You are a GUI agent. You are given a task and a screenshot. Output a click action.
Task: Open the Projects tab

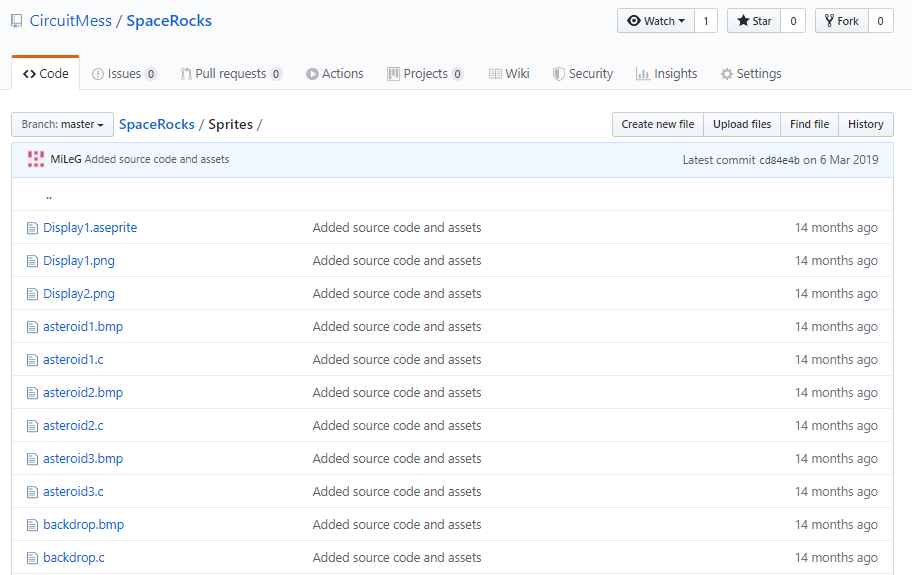coord(425,74)
